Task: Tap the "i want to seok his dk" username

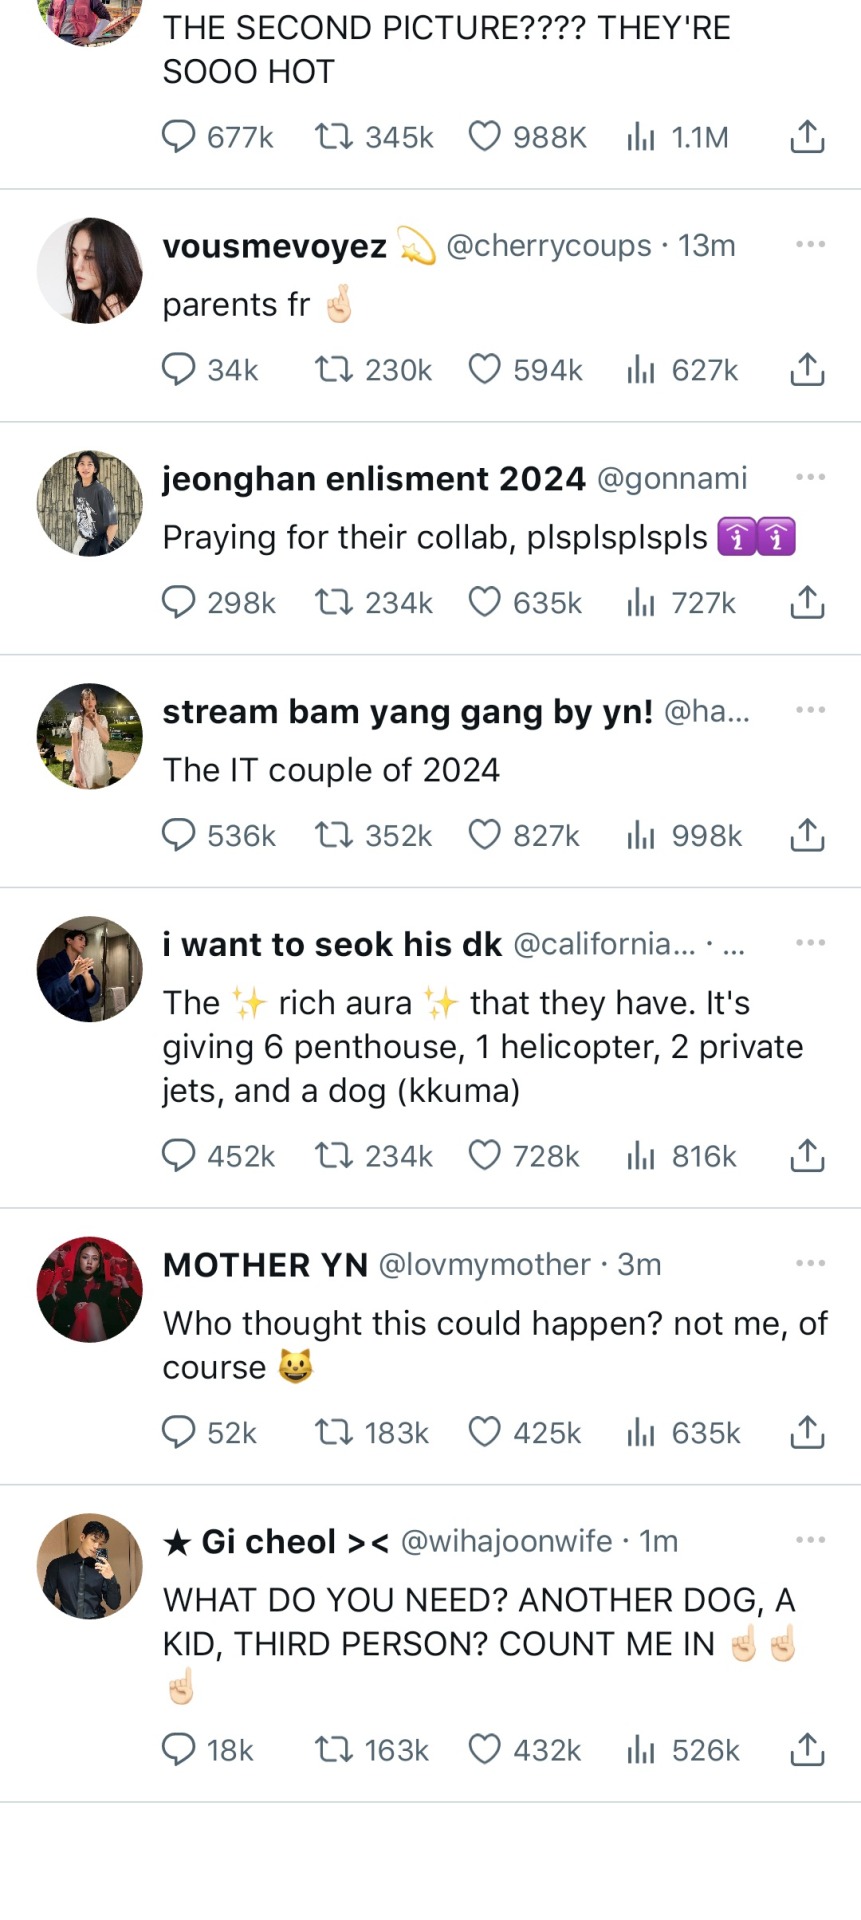Action: 332,944
